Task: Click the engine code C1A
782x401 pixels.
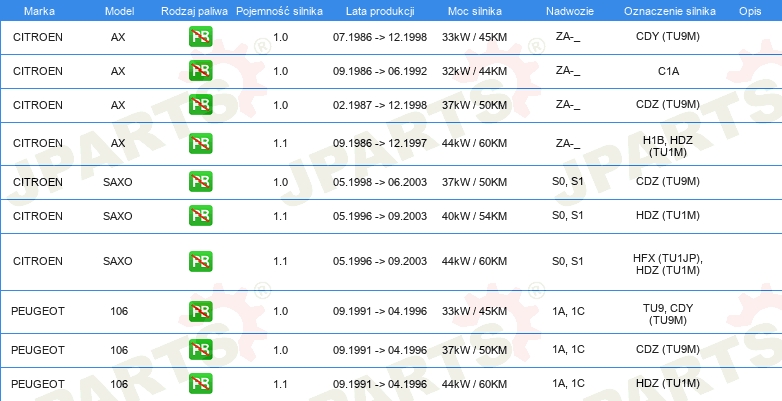Action: point(668,71)
